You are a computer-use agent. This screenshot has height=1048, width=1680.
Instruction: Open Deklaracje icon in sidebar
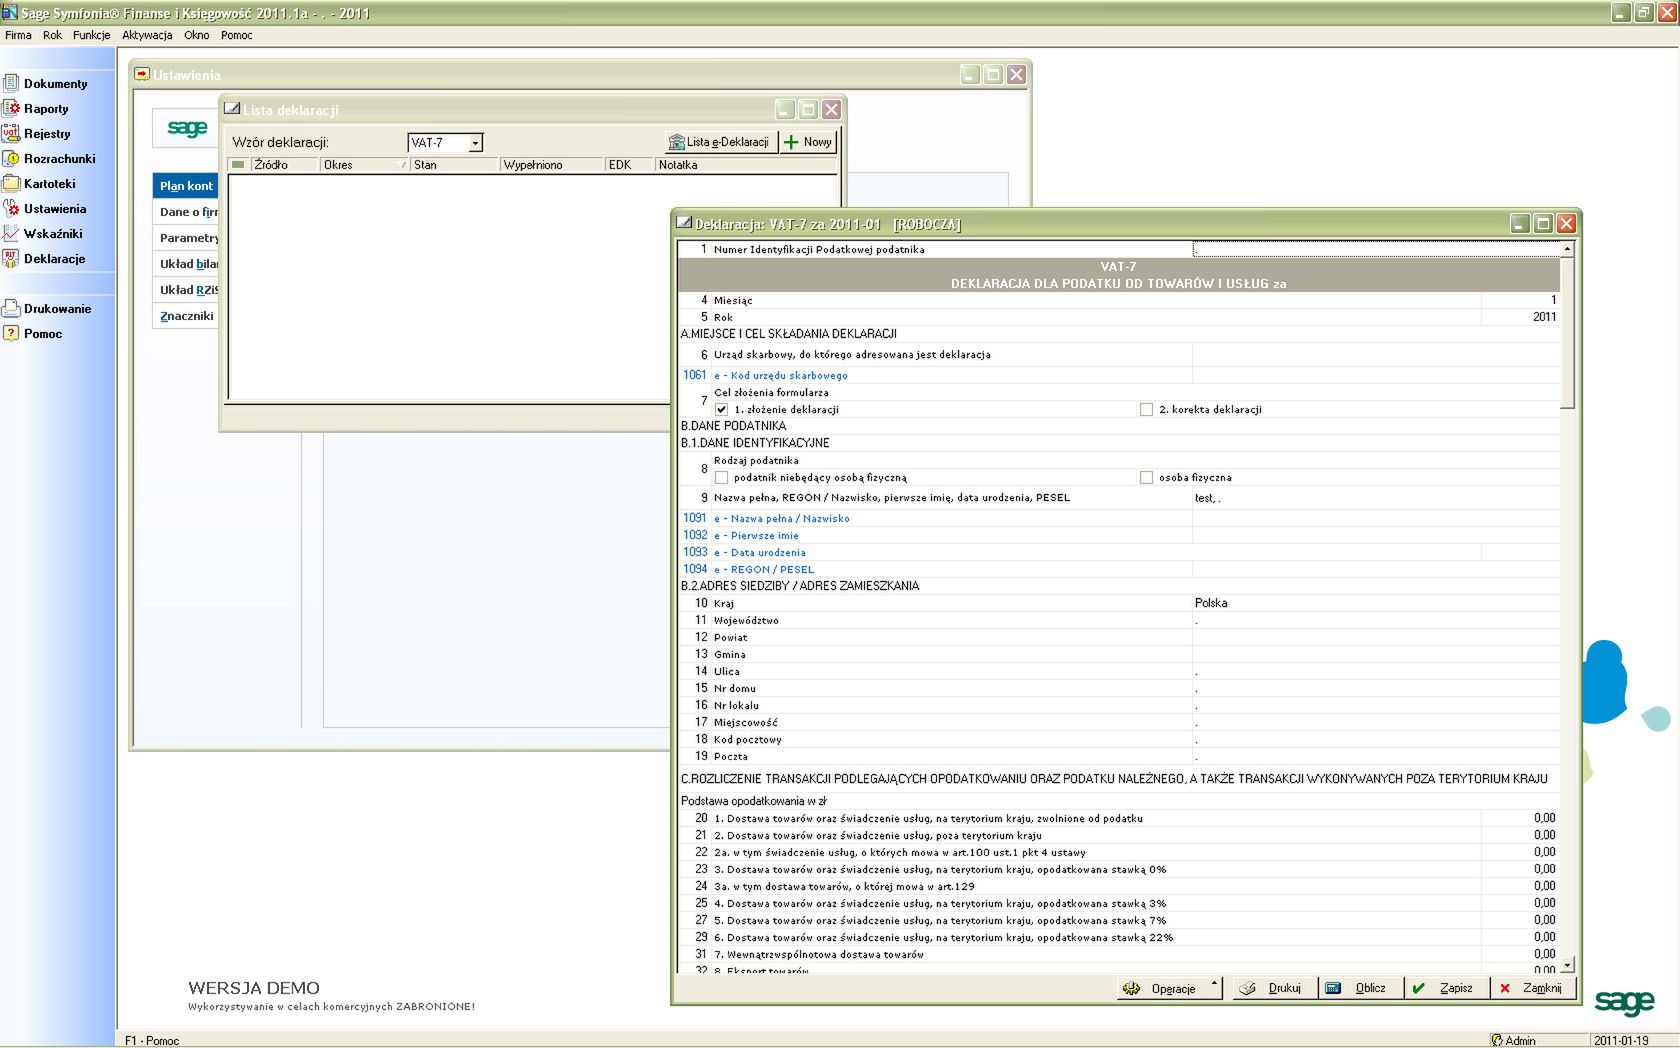[x=11, y=258]
